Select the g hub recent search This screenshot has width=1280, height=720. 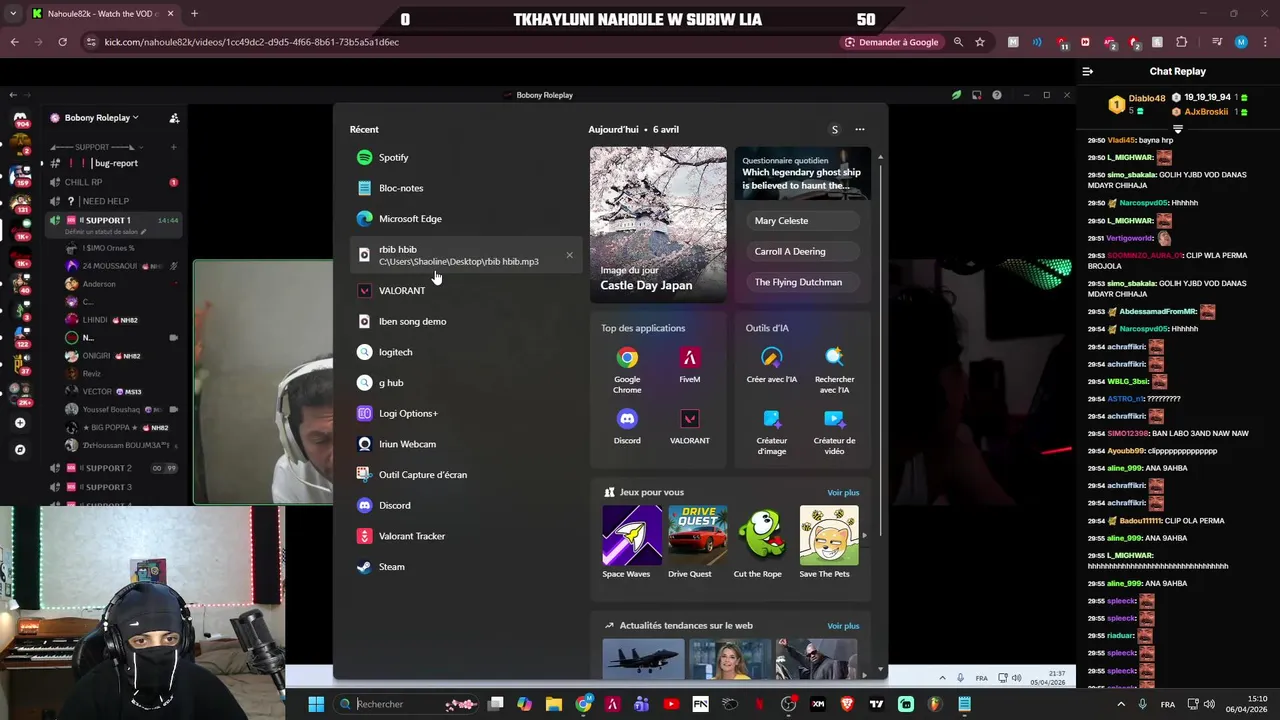(465, 383)
